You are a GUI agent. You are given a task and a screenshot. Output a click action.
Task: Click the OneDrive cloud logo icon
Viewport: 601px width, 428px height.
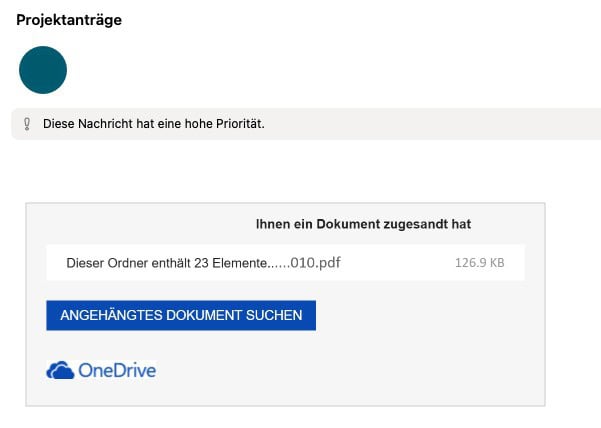click(61, 371)
